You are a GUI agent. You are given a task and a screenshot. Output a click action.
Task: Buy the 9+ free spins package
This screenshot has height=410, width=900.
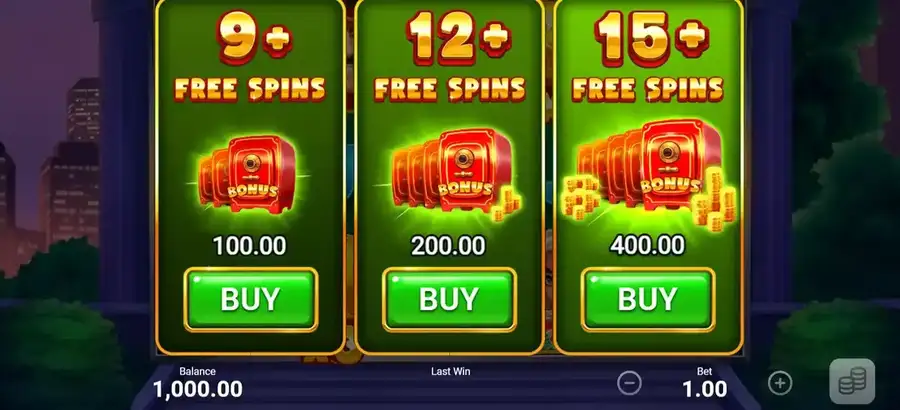250,299
